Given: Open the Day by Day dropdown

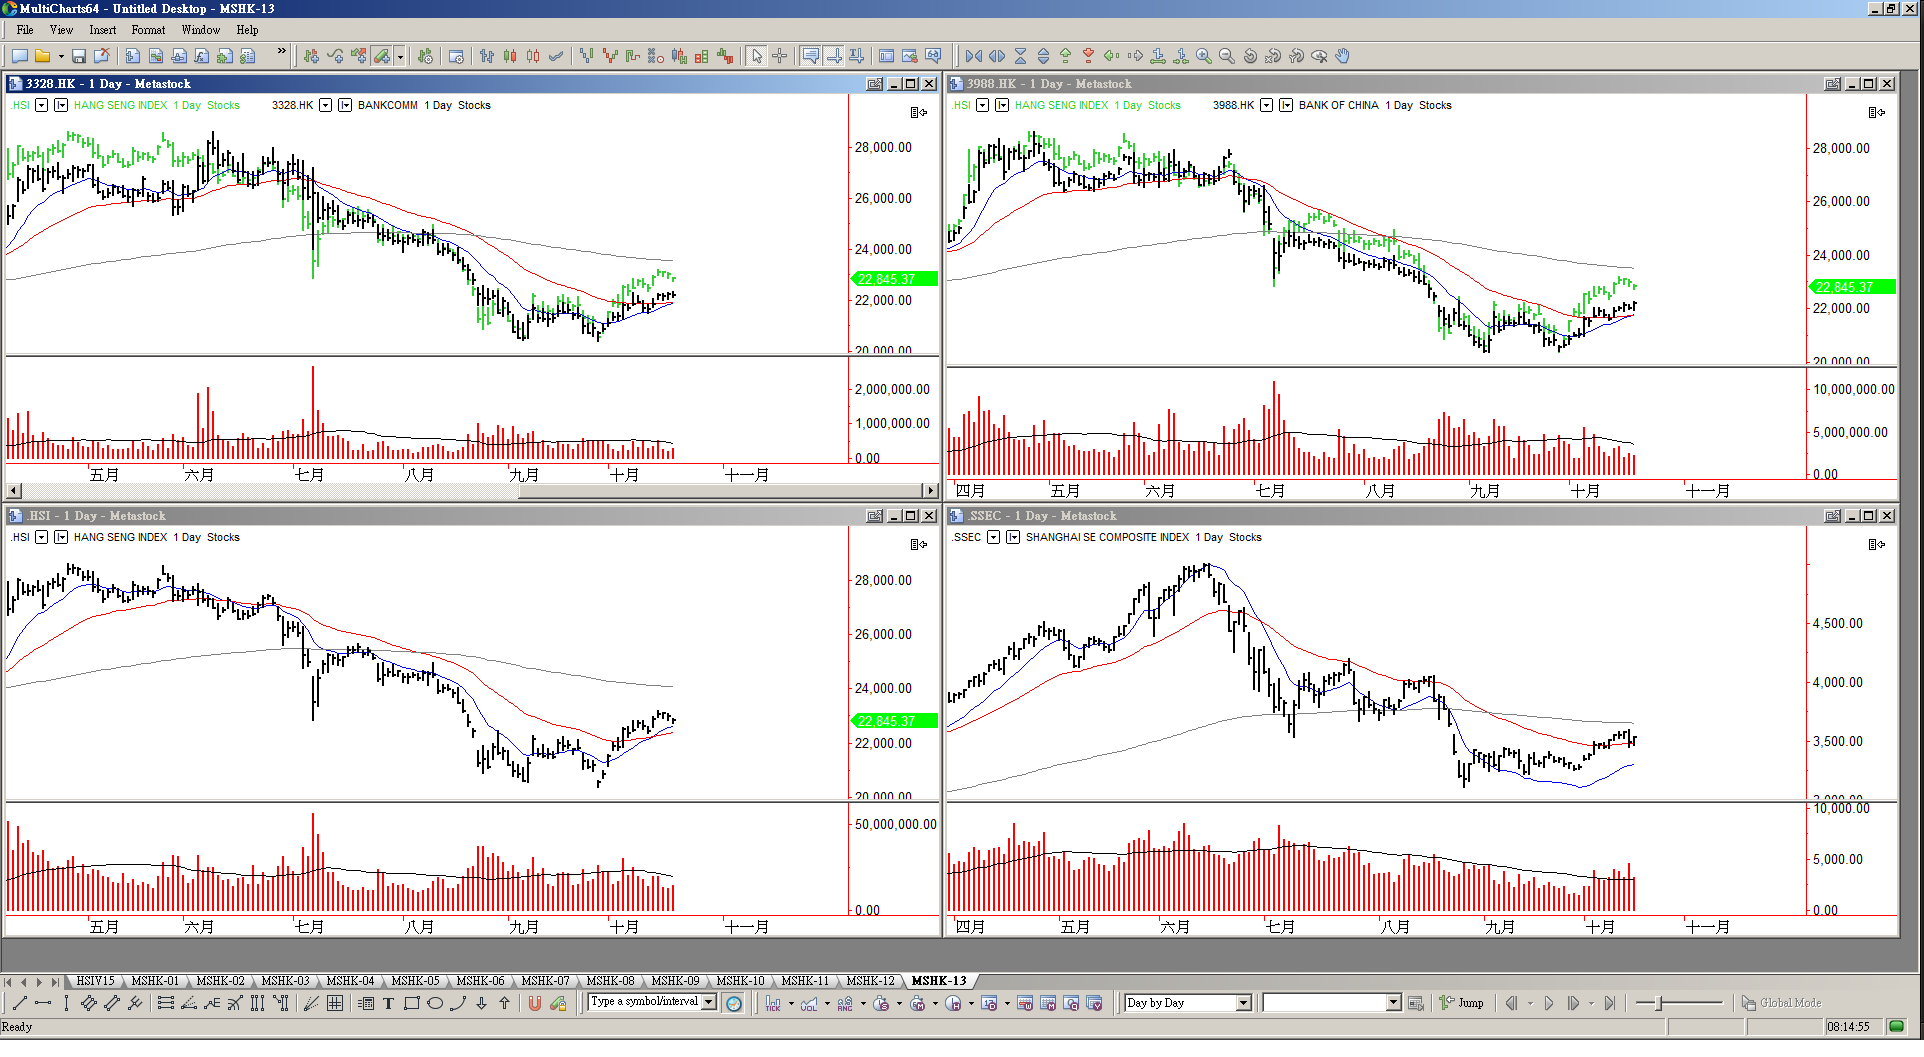Looking at the screenshot, I should pyautogui.click(x=1244, y=1003).
